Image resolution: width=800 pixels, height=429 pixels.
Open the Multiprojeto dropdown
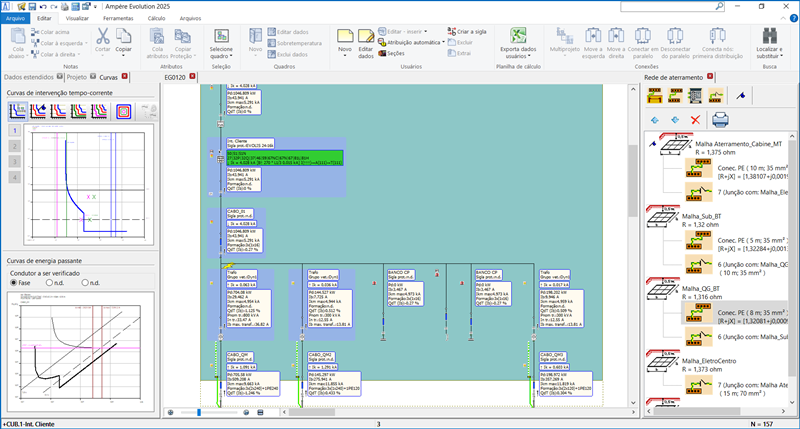pos(565,55)
